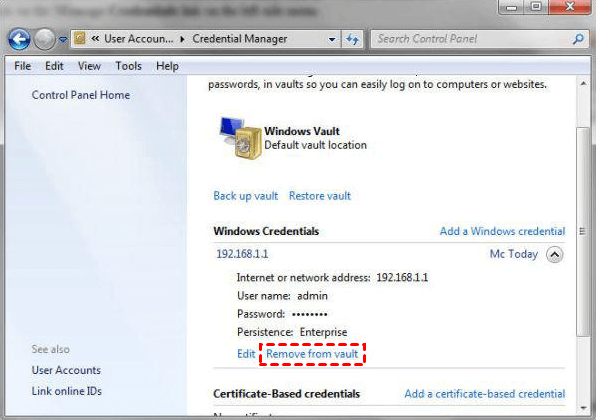Open the Tools menu
The image size is (596, 420).
tap(128, 66)
